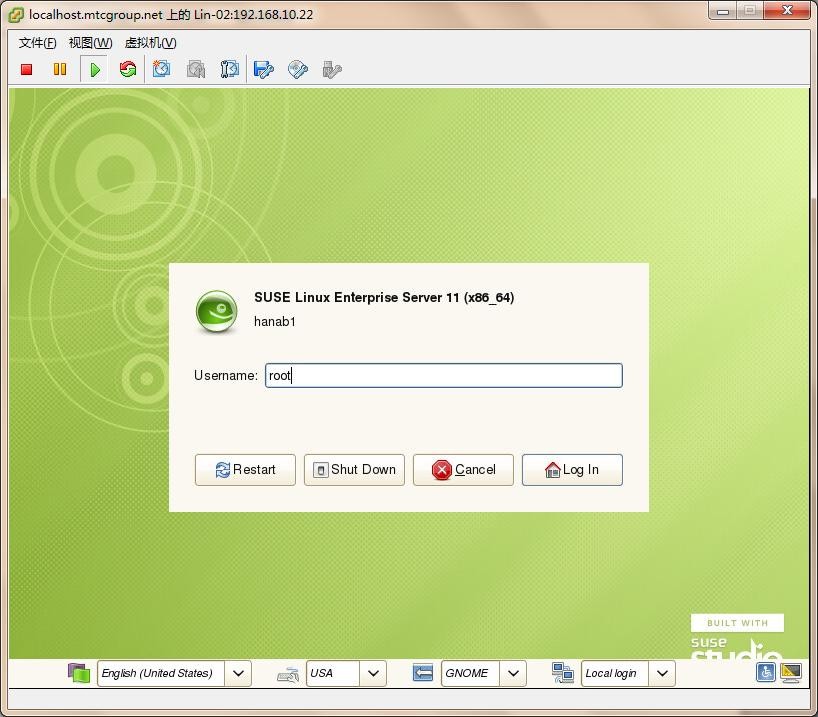818x717 pixels.
Task: Click the USB device connect icon
Action: point(332,69)
